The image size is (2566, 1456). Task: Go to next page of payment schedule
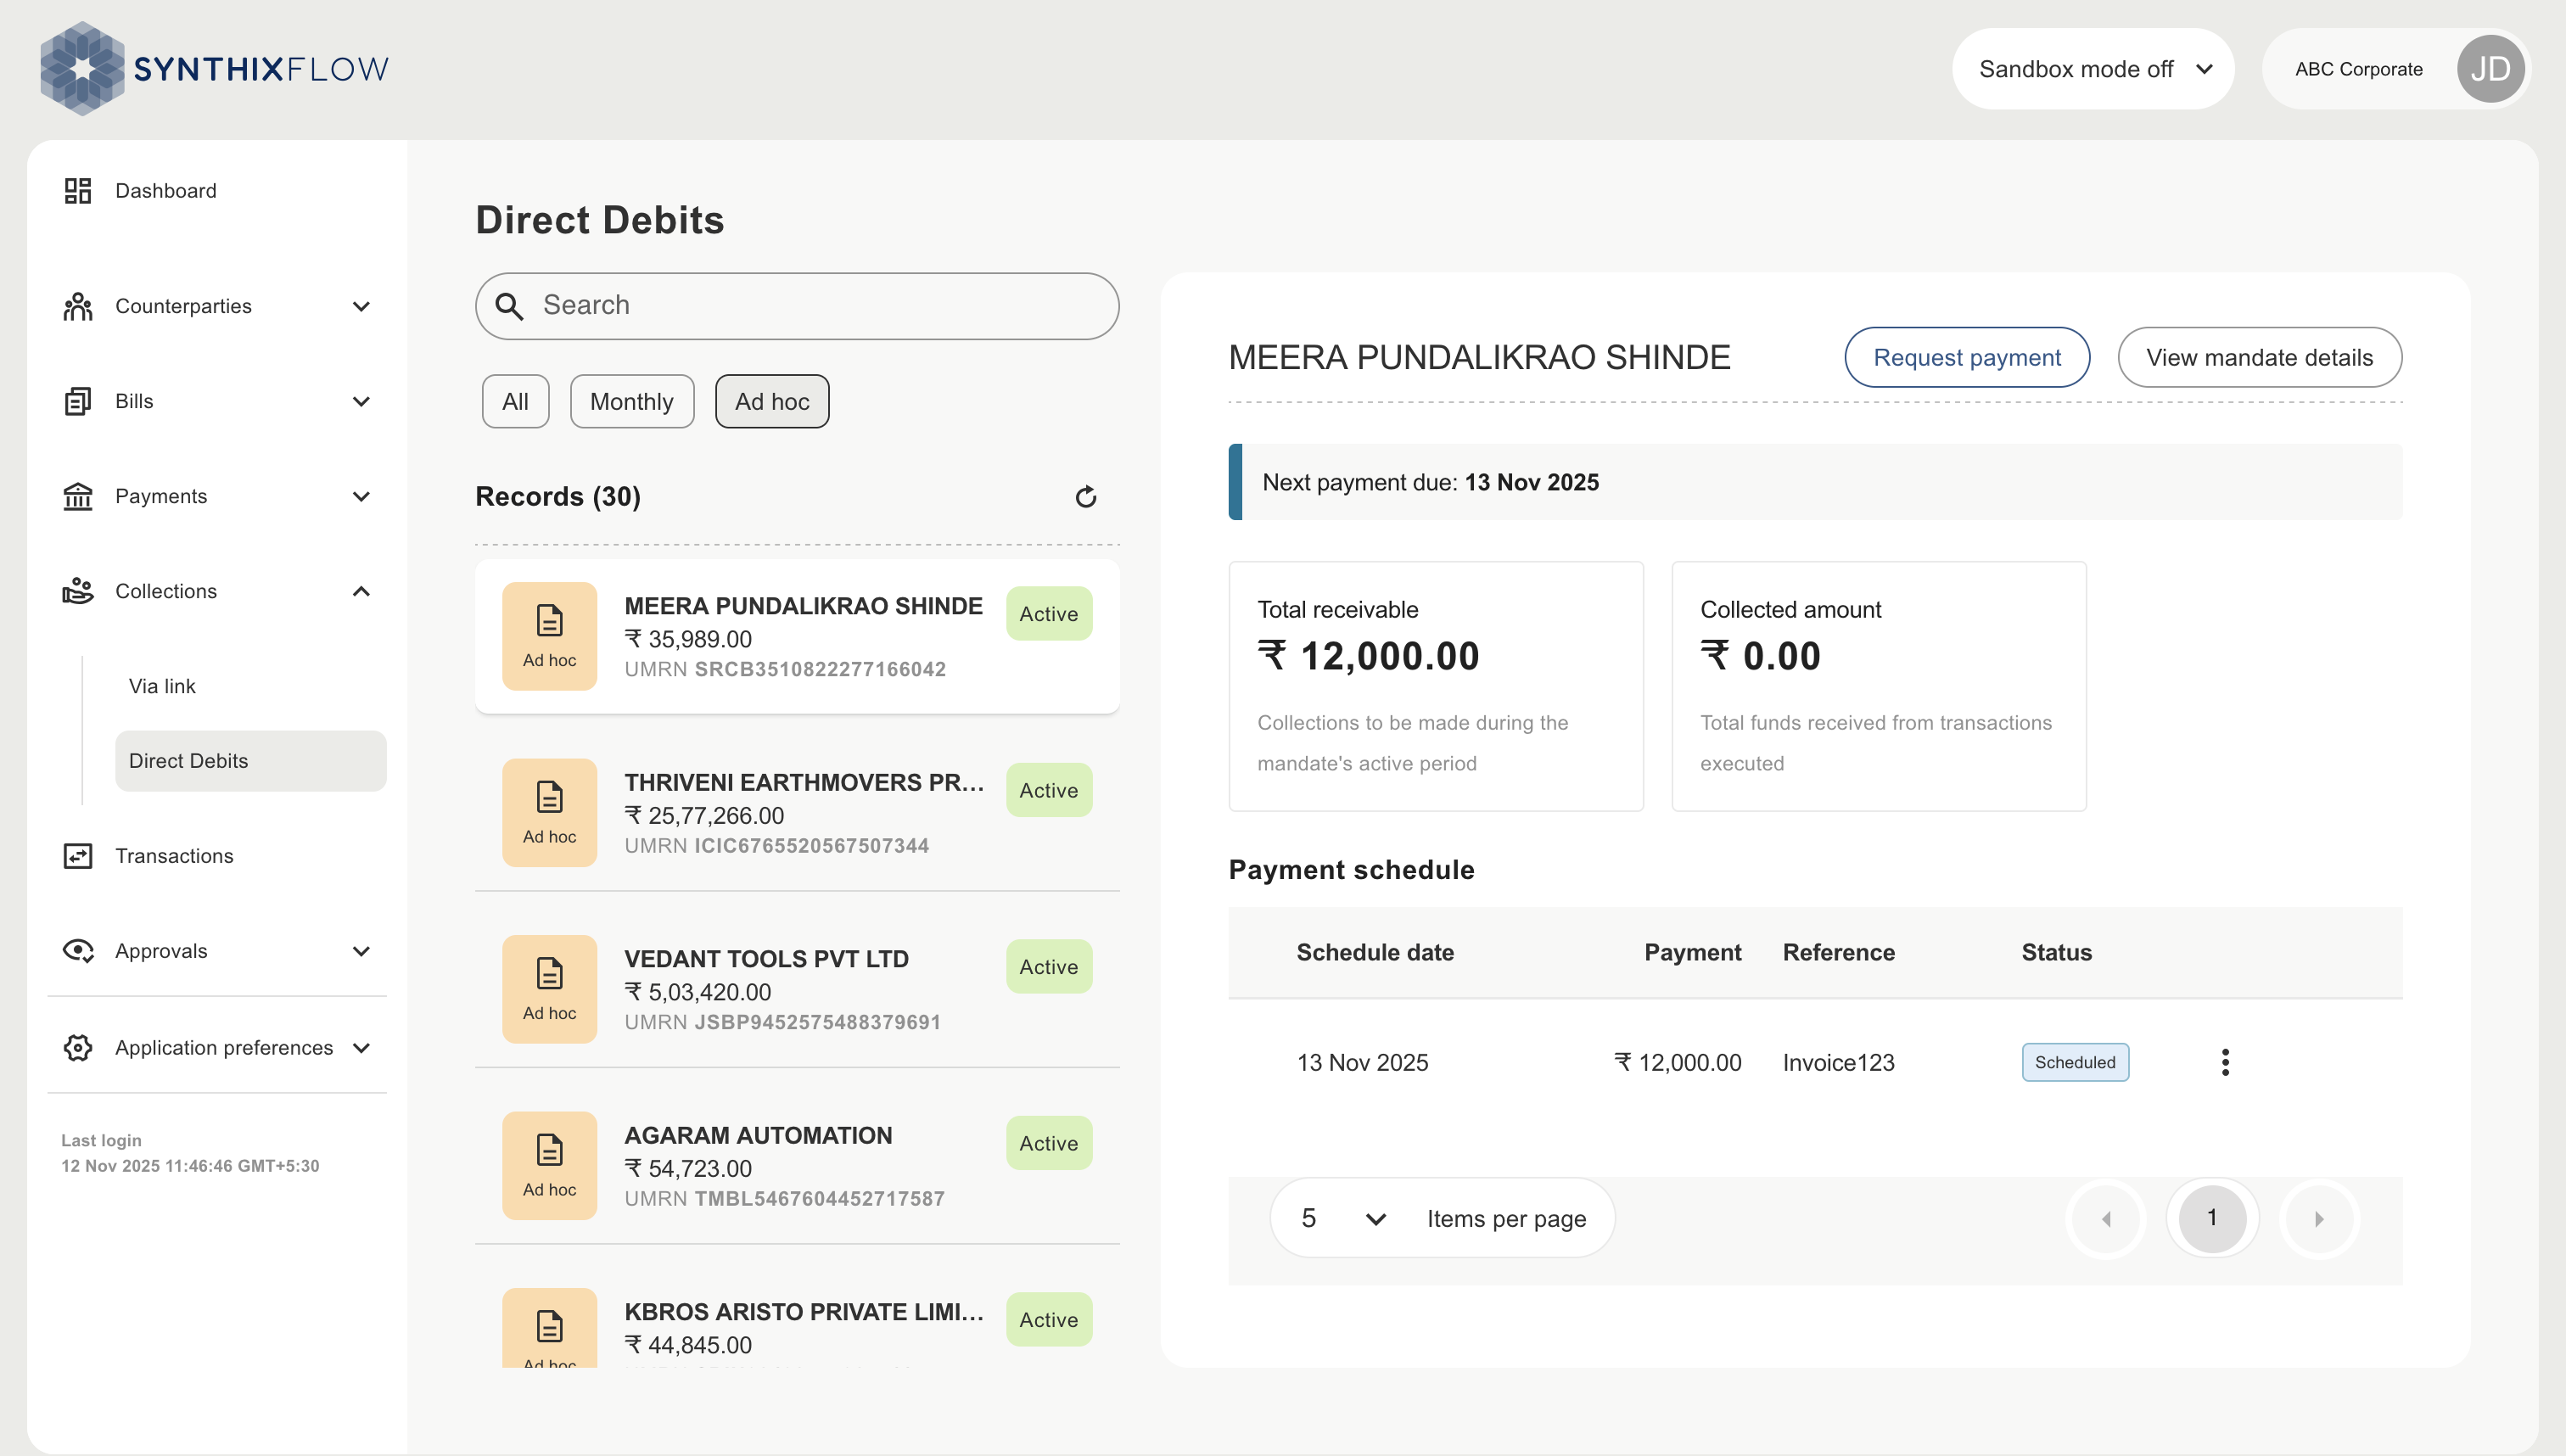(x=2320, y=1218)
